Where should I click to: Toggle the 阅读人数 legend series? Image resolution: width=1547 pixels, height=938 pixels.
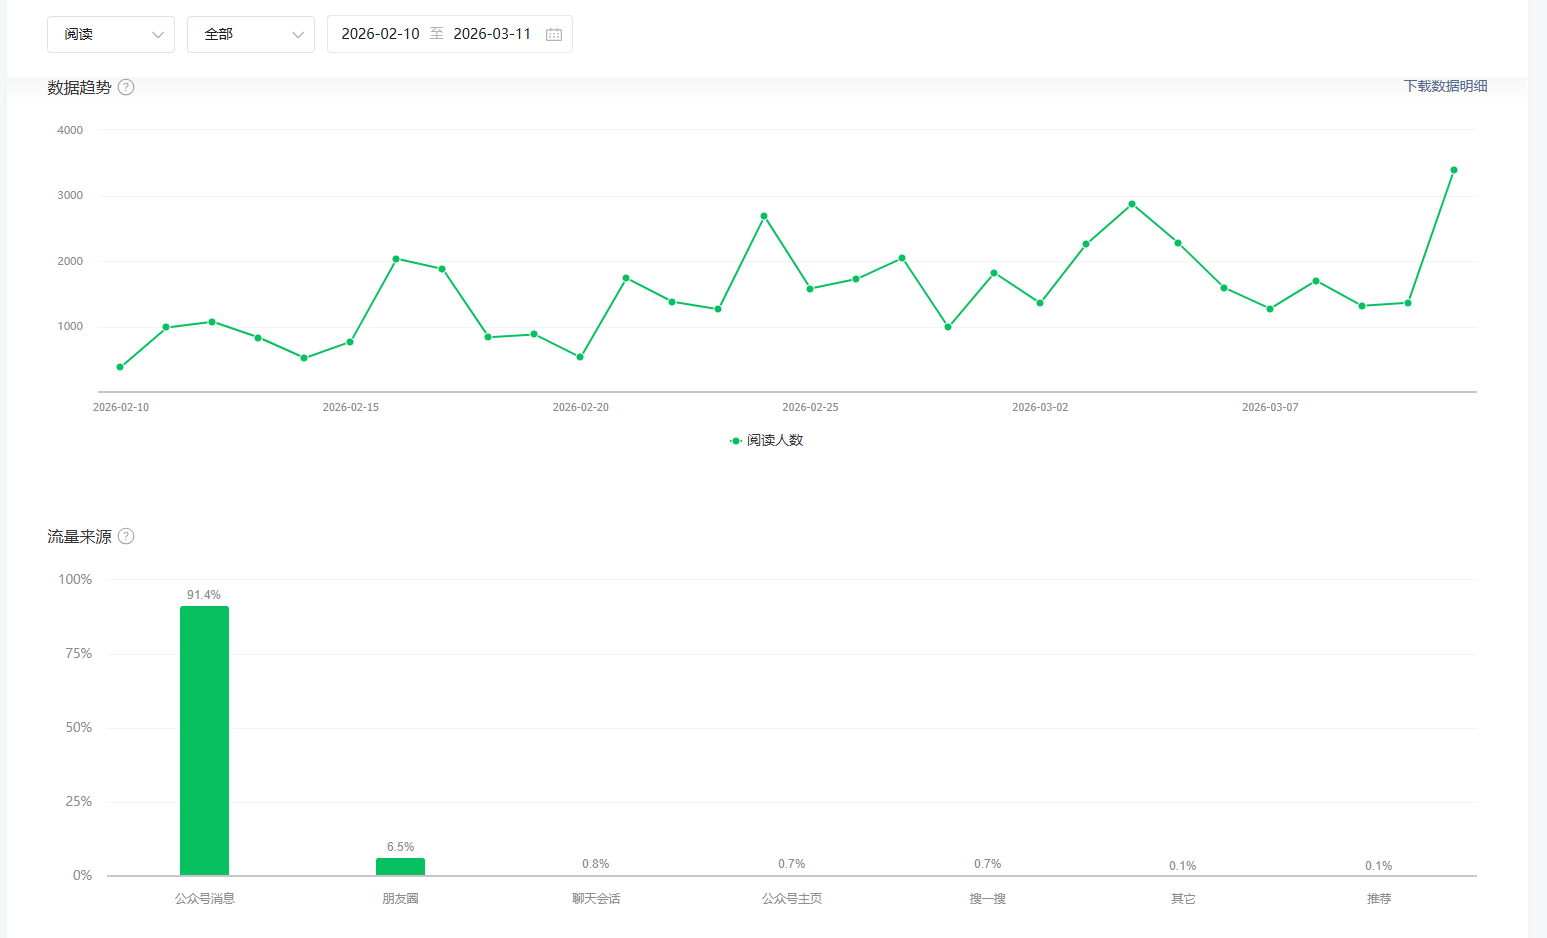(x=767, y=440)
